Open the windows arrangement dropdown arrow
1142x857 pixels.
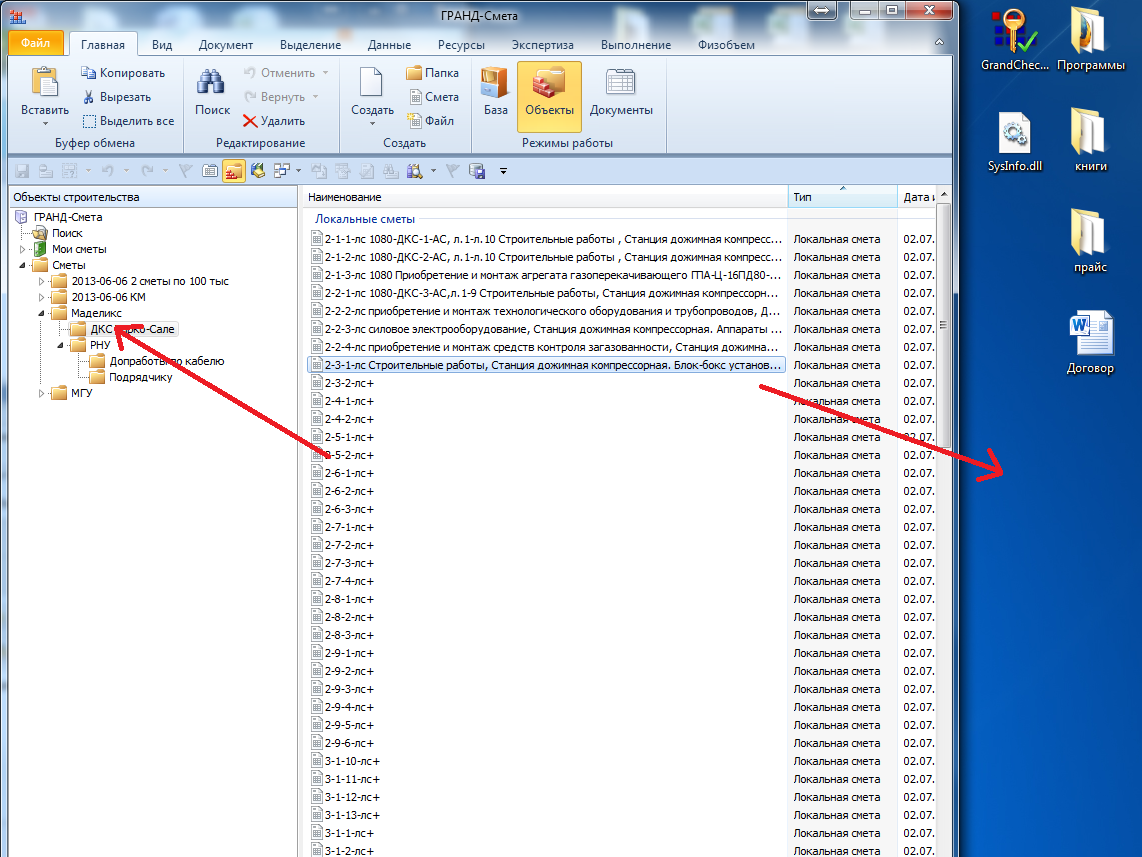click(x=299, y=171)
